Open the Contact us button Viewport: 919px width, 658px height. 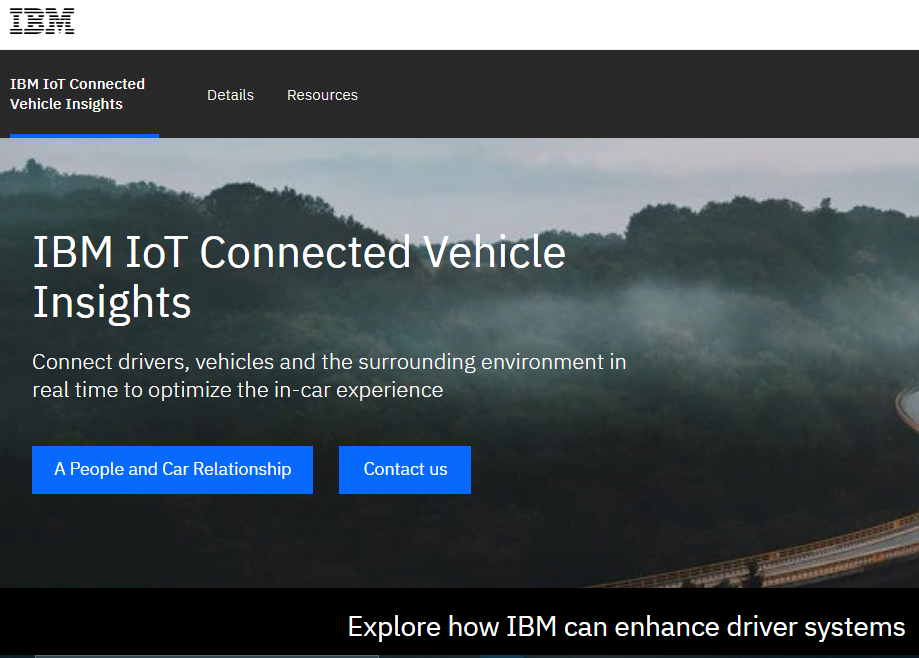click(x=405, y=469)
